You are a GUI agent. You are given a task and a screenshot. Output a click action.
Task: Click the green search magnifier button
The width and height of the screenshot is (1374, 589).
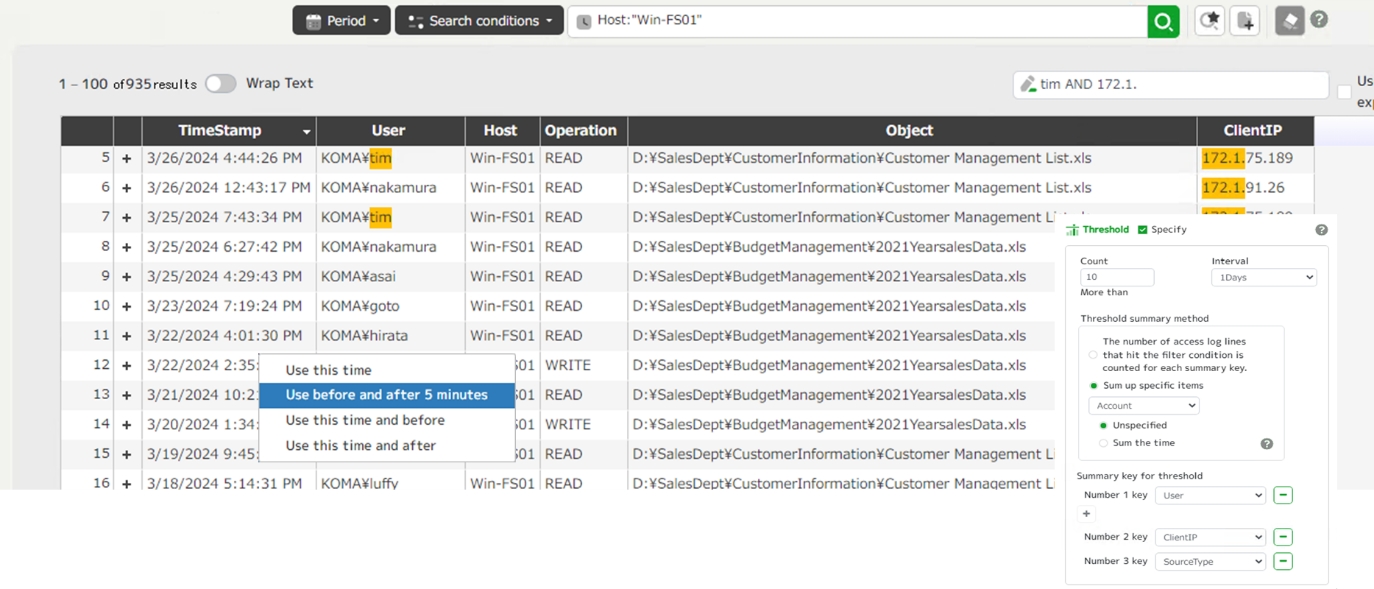tap(1163, 21)
